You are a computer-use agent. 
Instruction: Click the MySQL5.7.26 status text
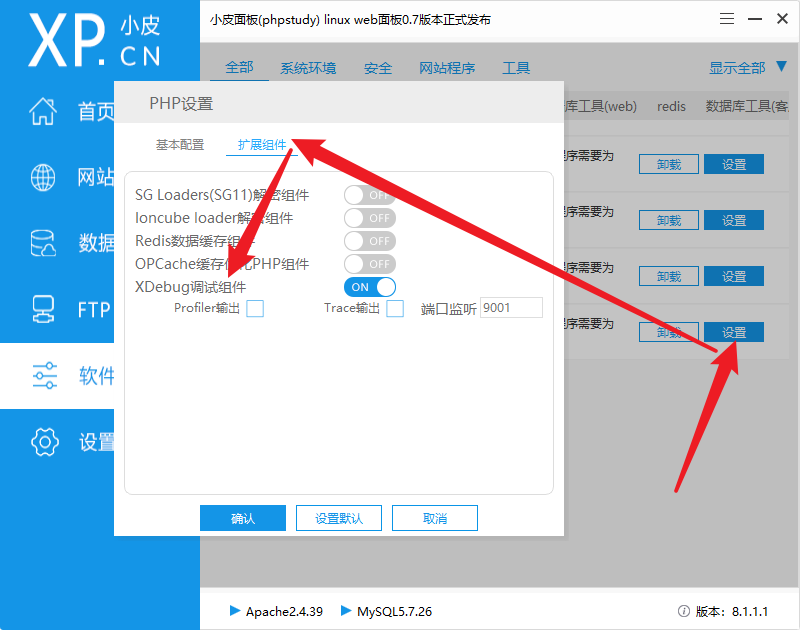pyautogui.click(x=394, y=611)
